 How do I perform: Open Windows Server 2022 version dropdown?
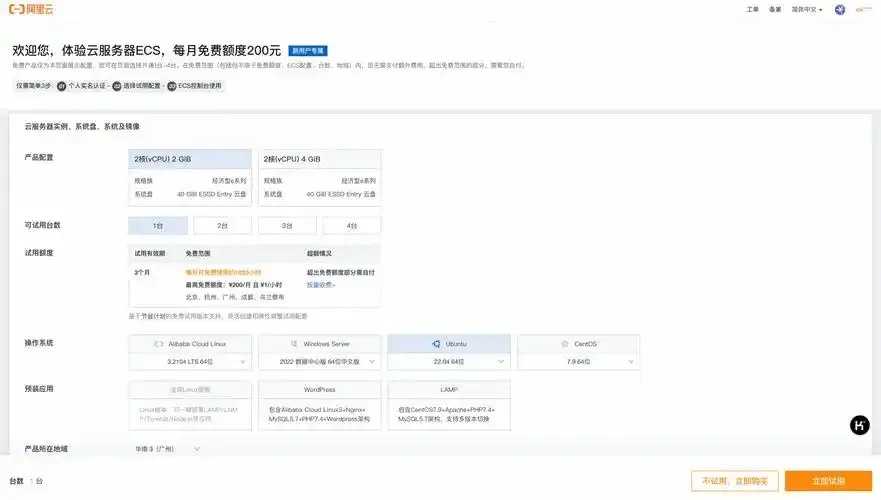(x=320, y=362)
